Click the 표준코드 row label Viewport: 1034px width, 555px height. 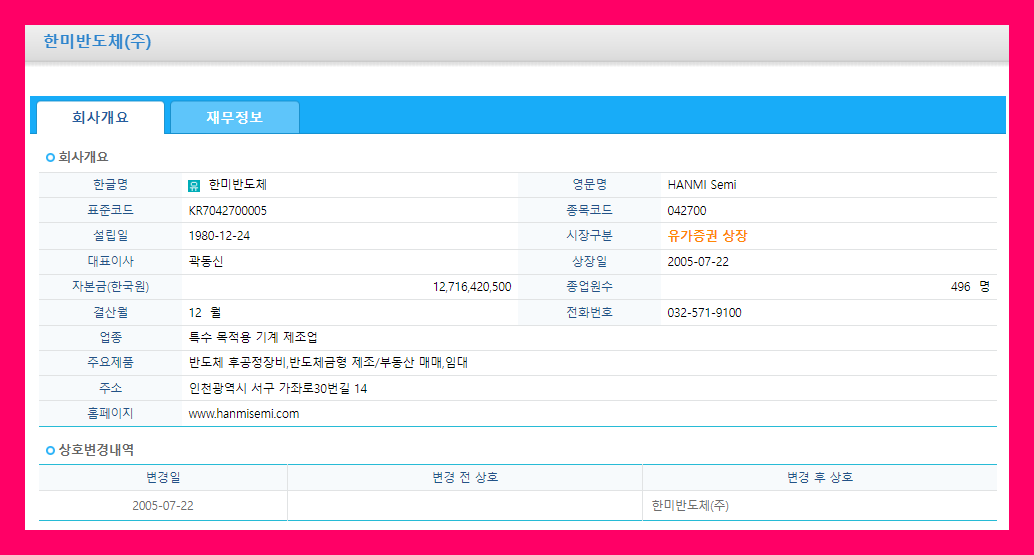click(x=110, y=211)
